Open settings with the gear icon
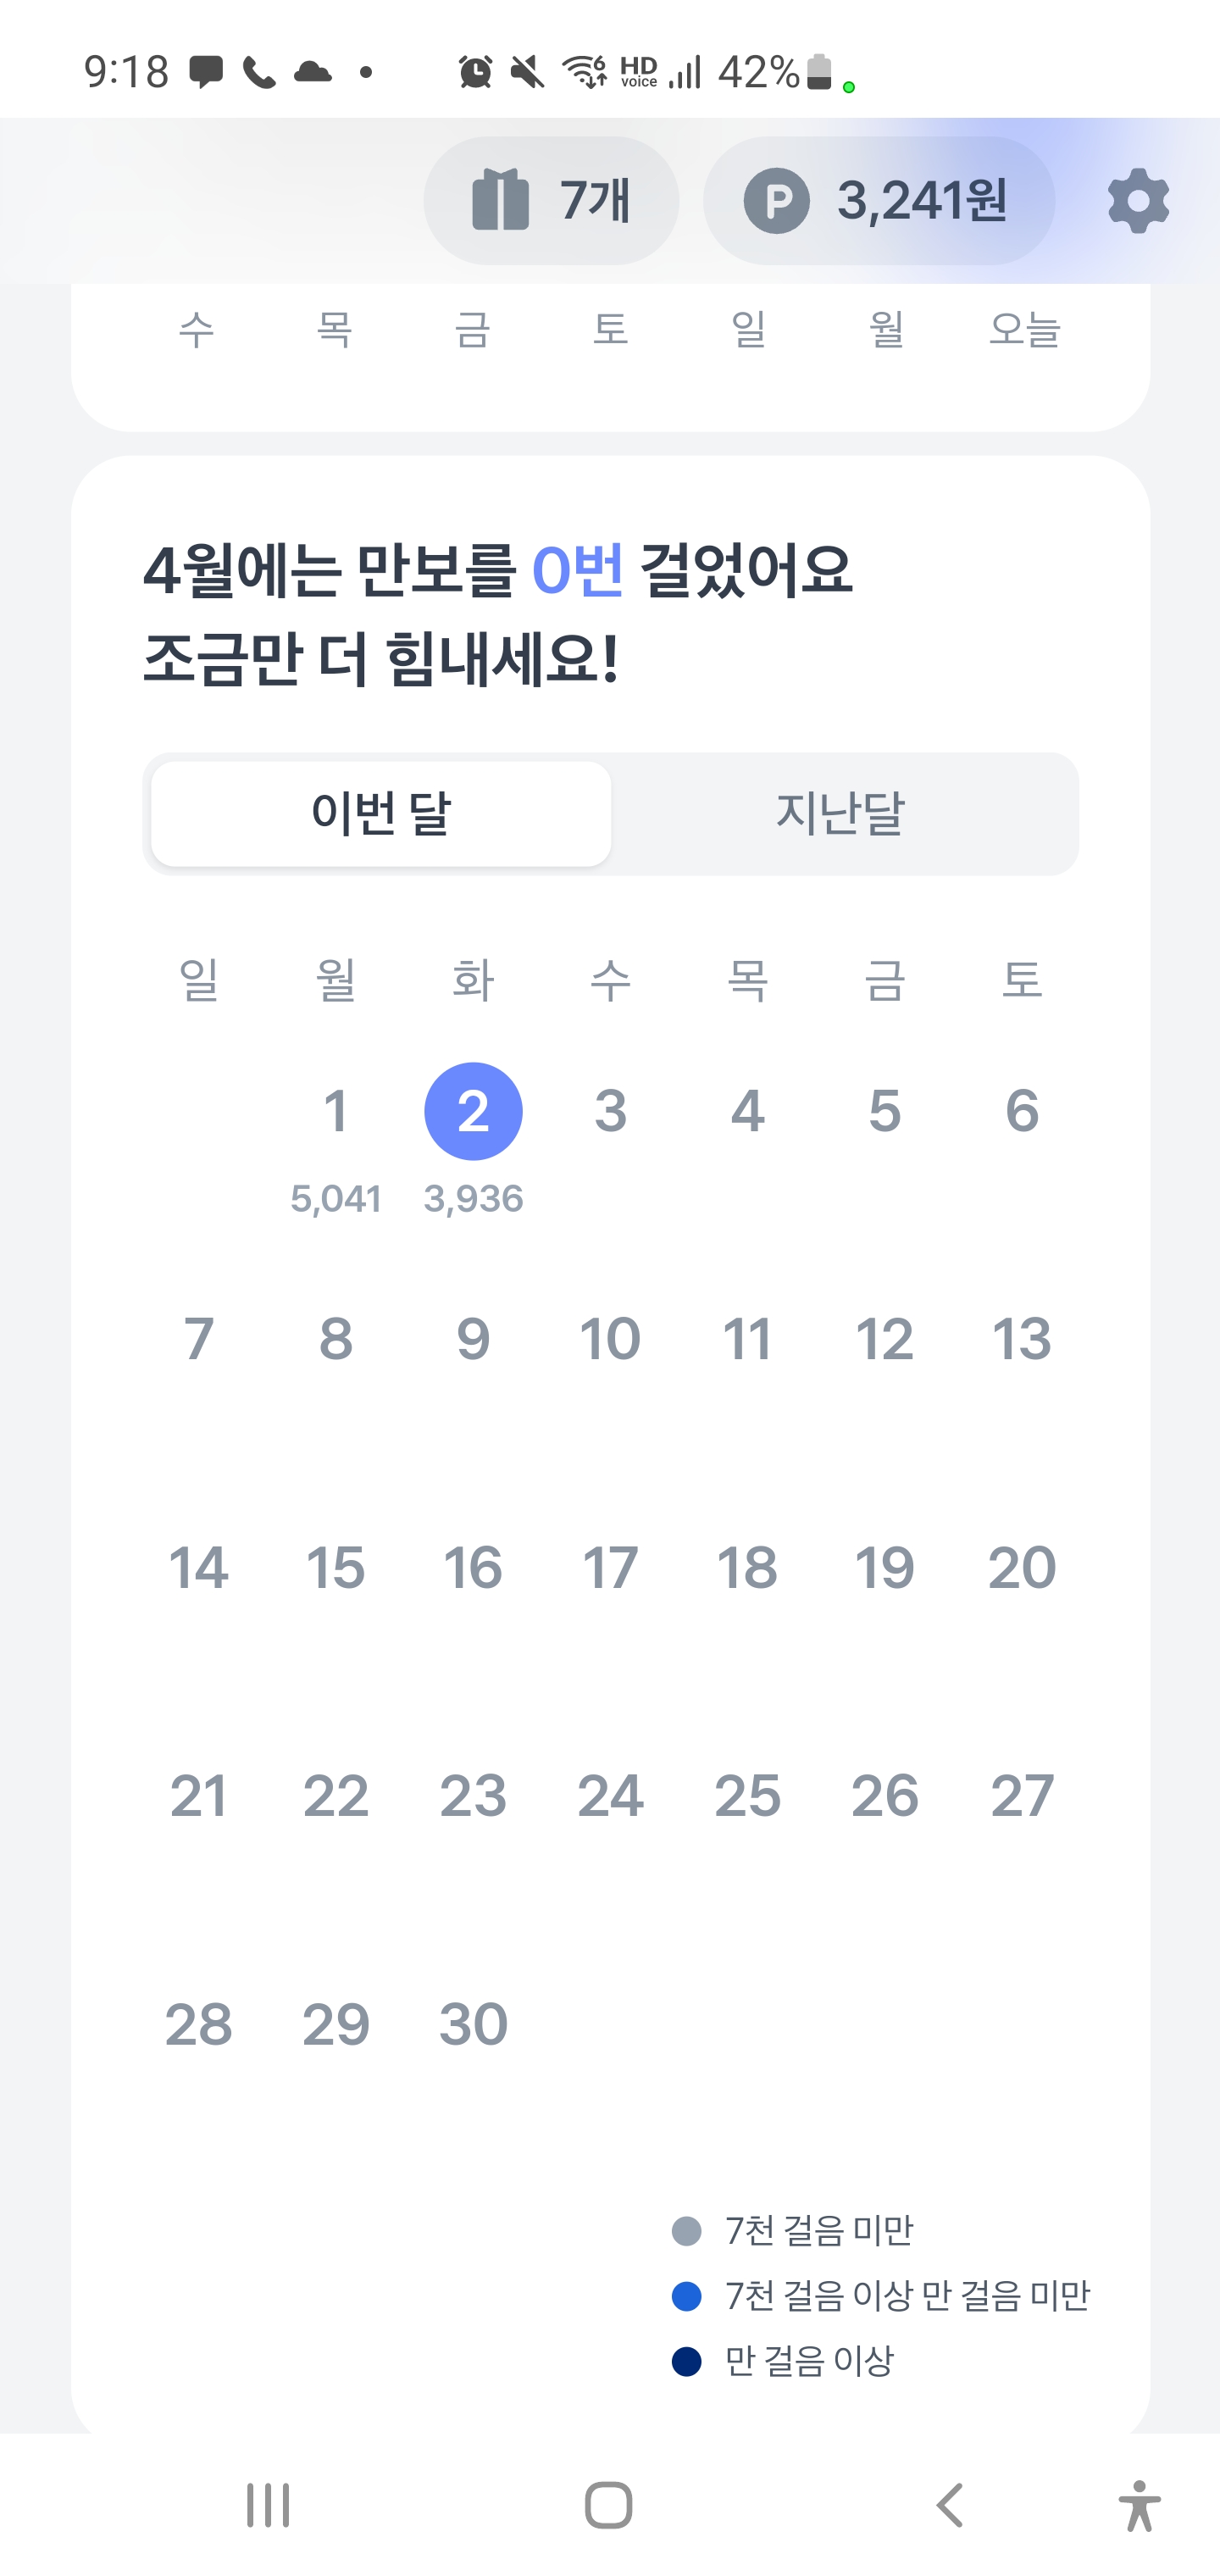 pyautogui.click(x=1138, y=201)
